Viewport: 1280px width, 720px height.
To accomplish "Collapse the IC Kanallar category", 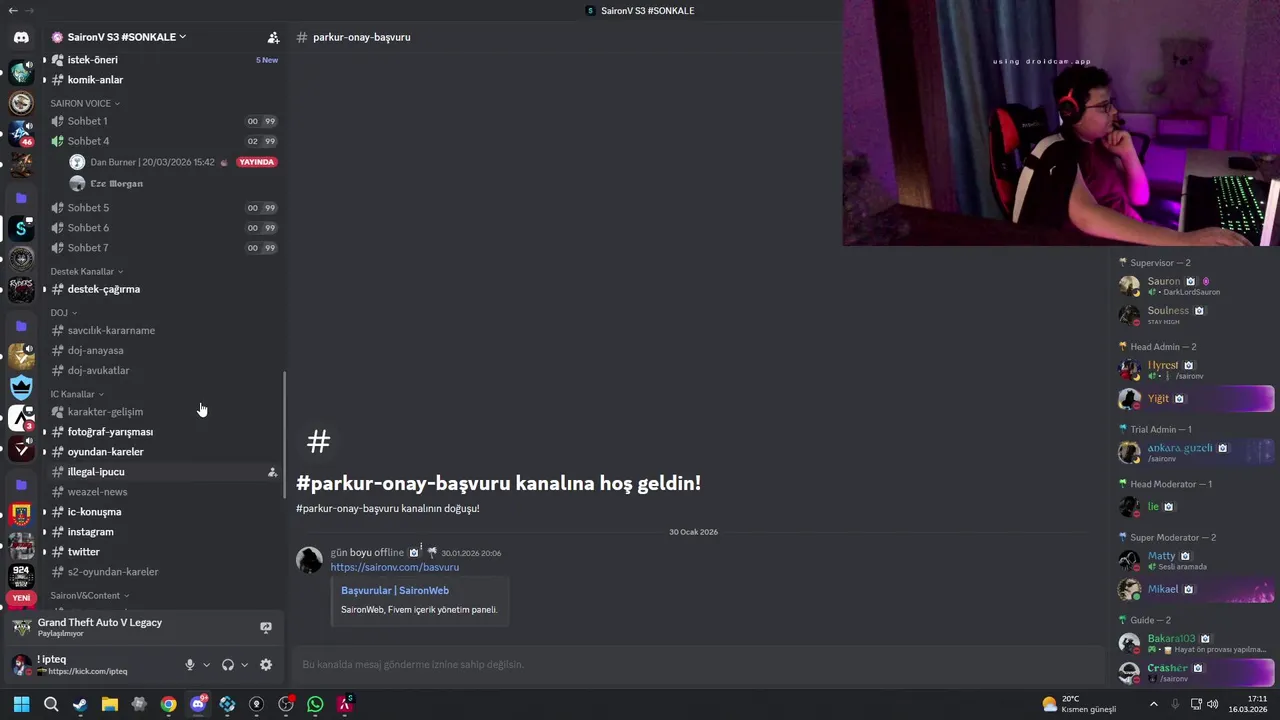I will click(x=77, y=394).
